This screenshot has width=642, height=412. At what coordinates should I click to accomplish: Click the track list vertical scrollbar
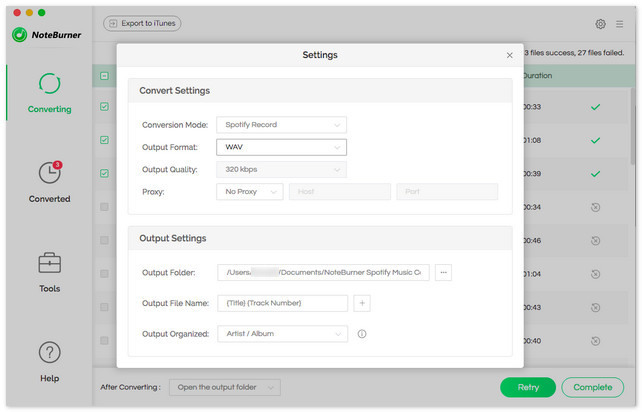pyautogui.click(x=633, y=127)
